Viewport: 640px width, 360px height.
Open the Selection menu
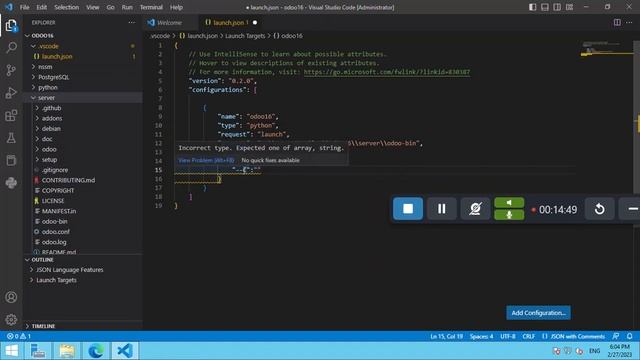coord(67,7)
